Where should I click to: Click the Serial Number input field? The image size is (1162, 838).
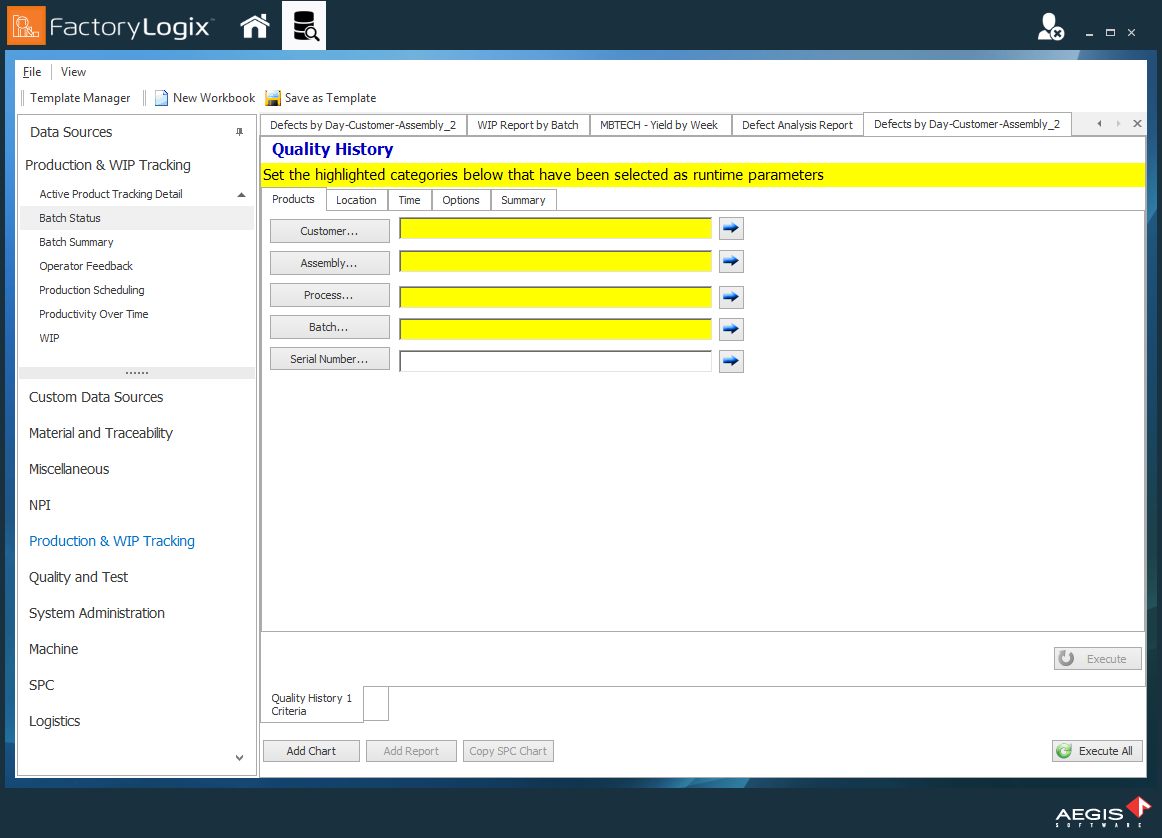point(555,361)
